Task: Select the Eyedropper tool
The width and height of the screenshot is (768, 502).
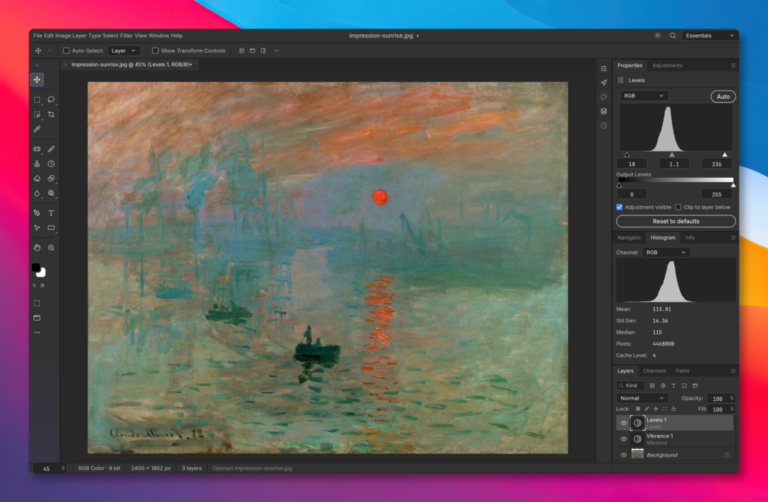Action: click(37, 129)
